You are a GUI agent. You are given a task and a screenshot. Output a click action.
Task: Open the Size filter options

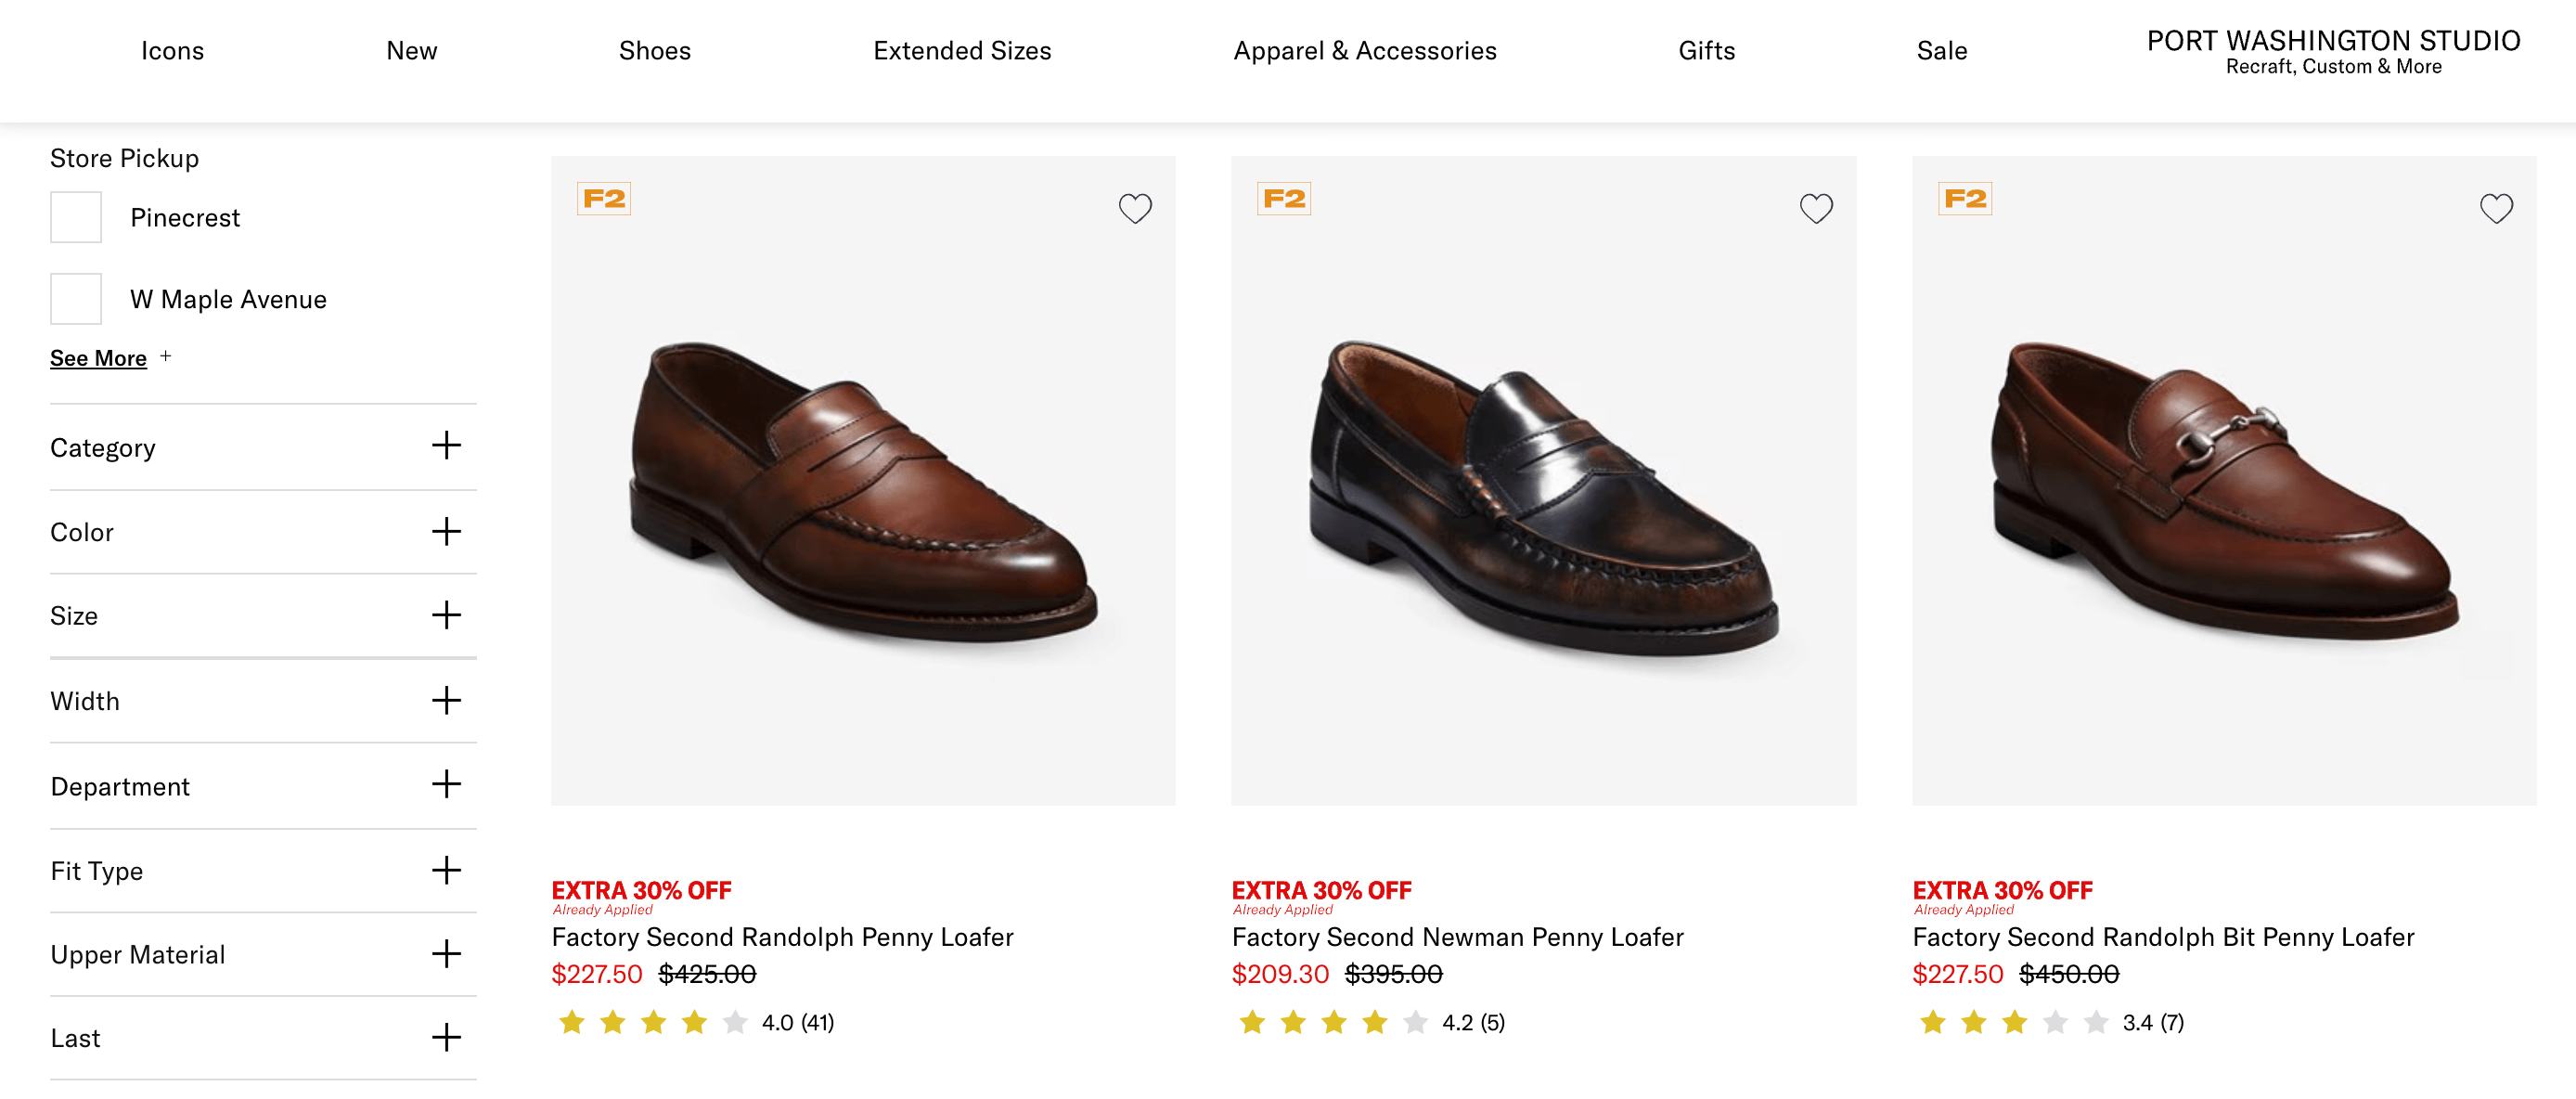pyautogui.click(x=446, y=615)
